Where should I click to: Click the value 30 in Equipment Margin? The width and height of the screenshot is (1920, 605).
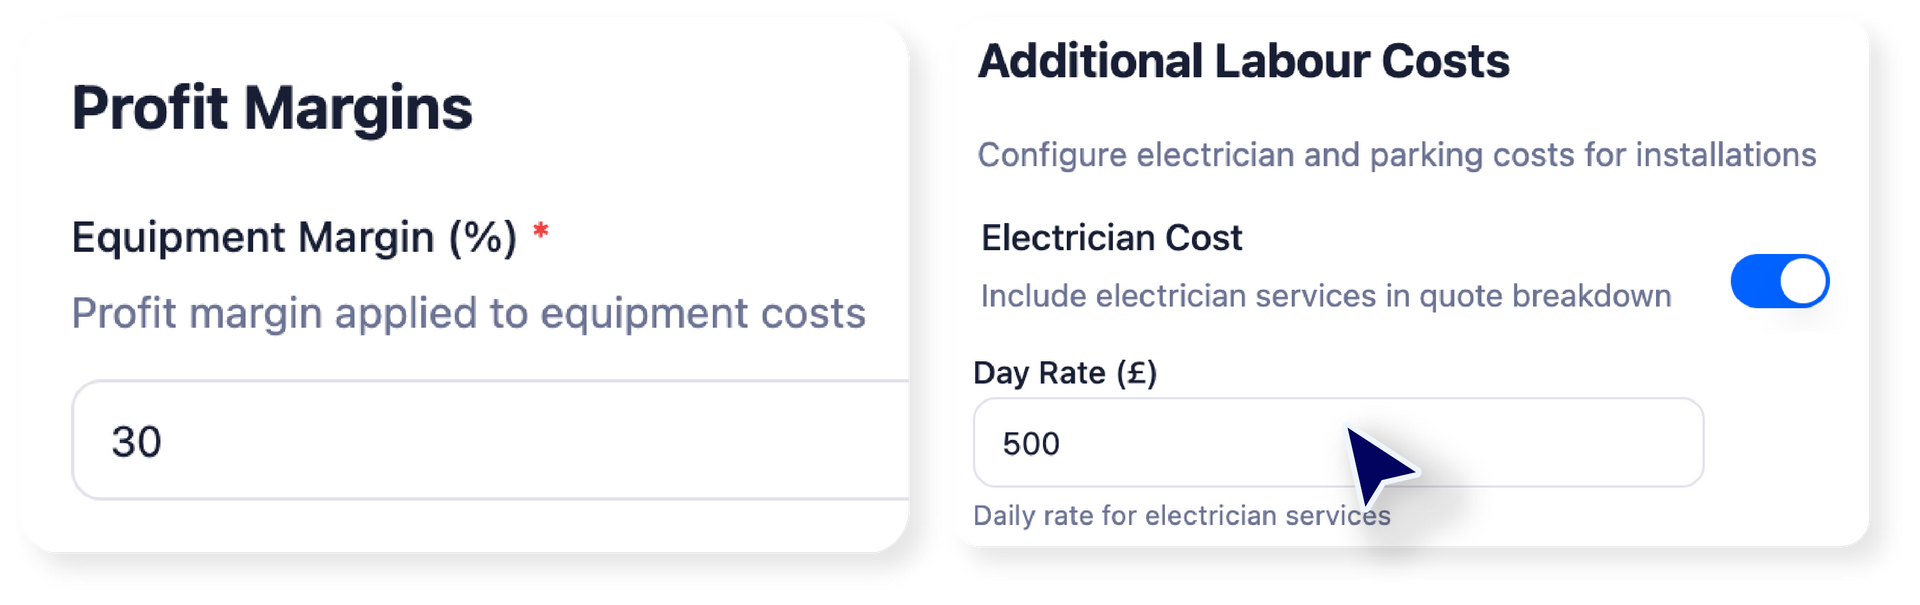[136, 442]
